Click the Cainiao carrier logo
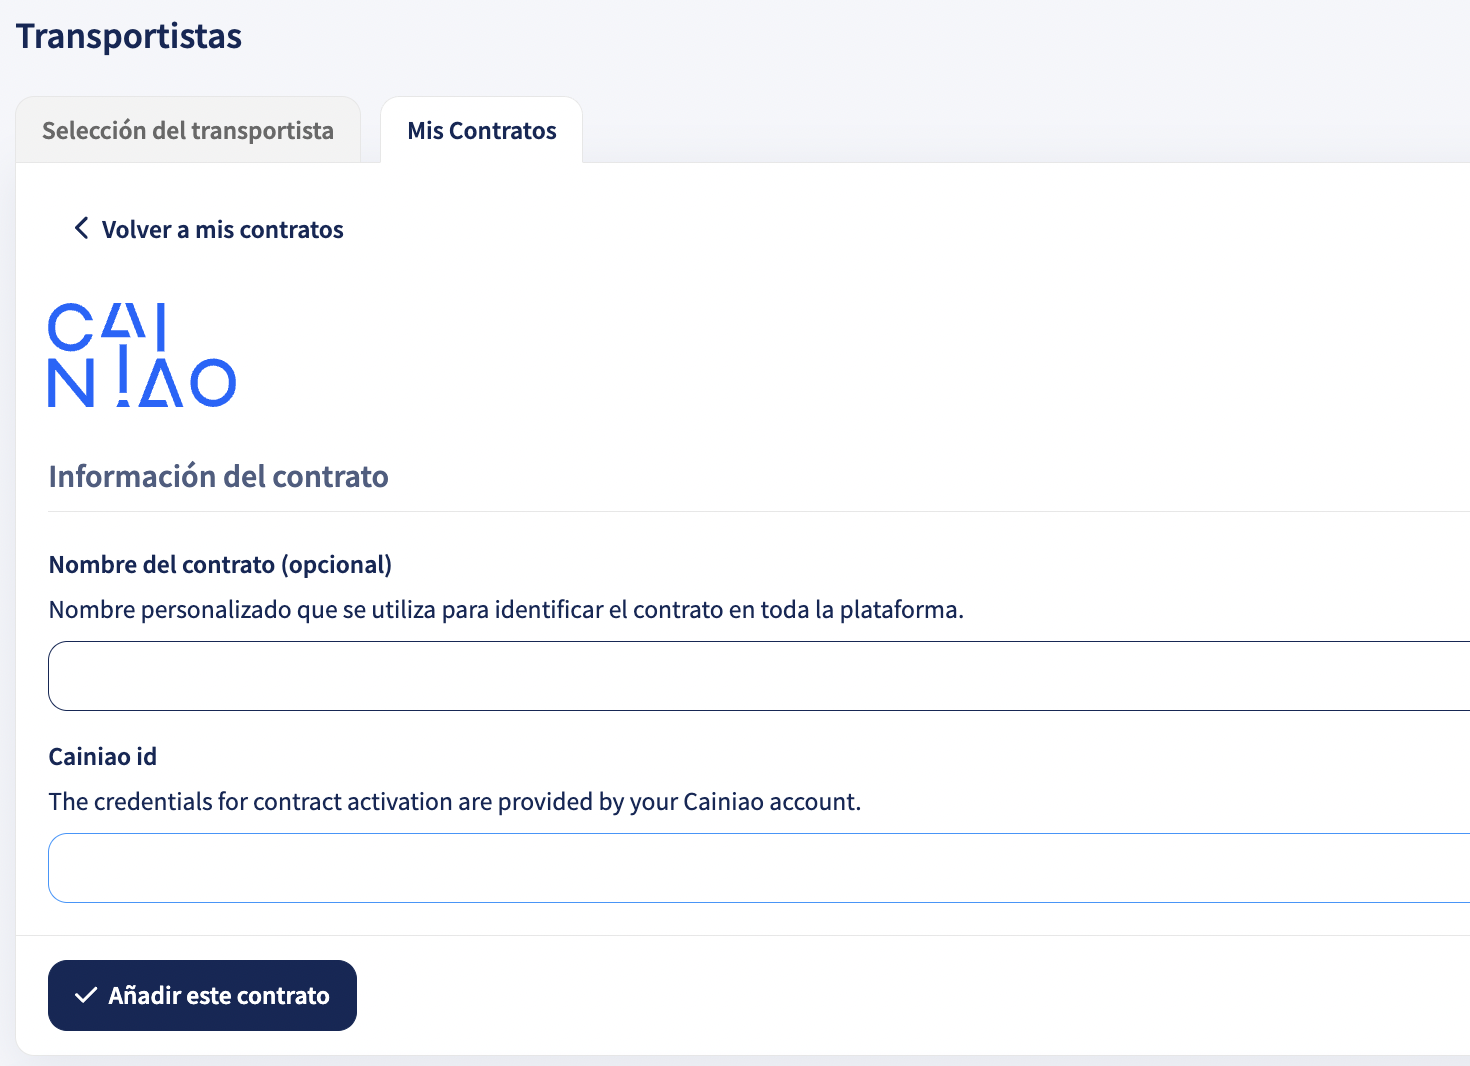Image resolution: width=1470 pixels, height=1066 pixels. 142,355
